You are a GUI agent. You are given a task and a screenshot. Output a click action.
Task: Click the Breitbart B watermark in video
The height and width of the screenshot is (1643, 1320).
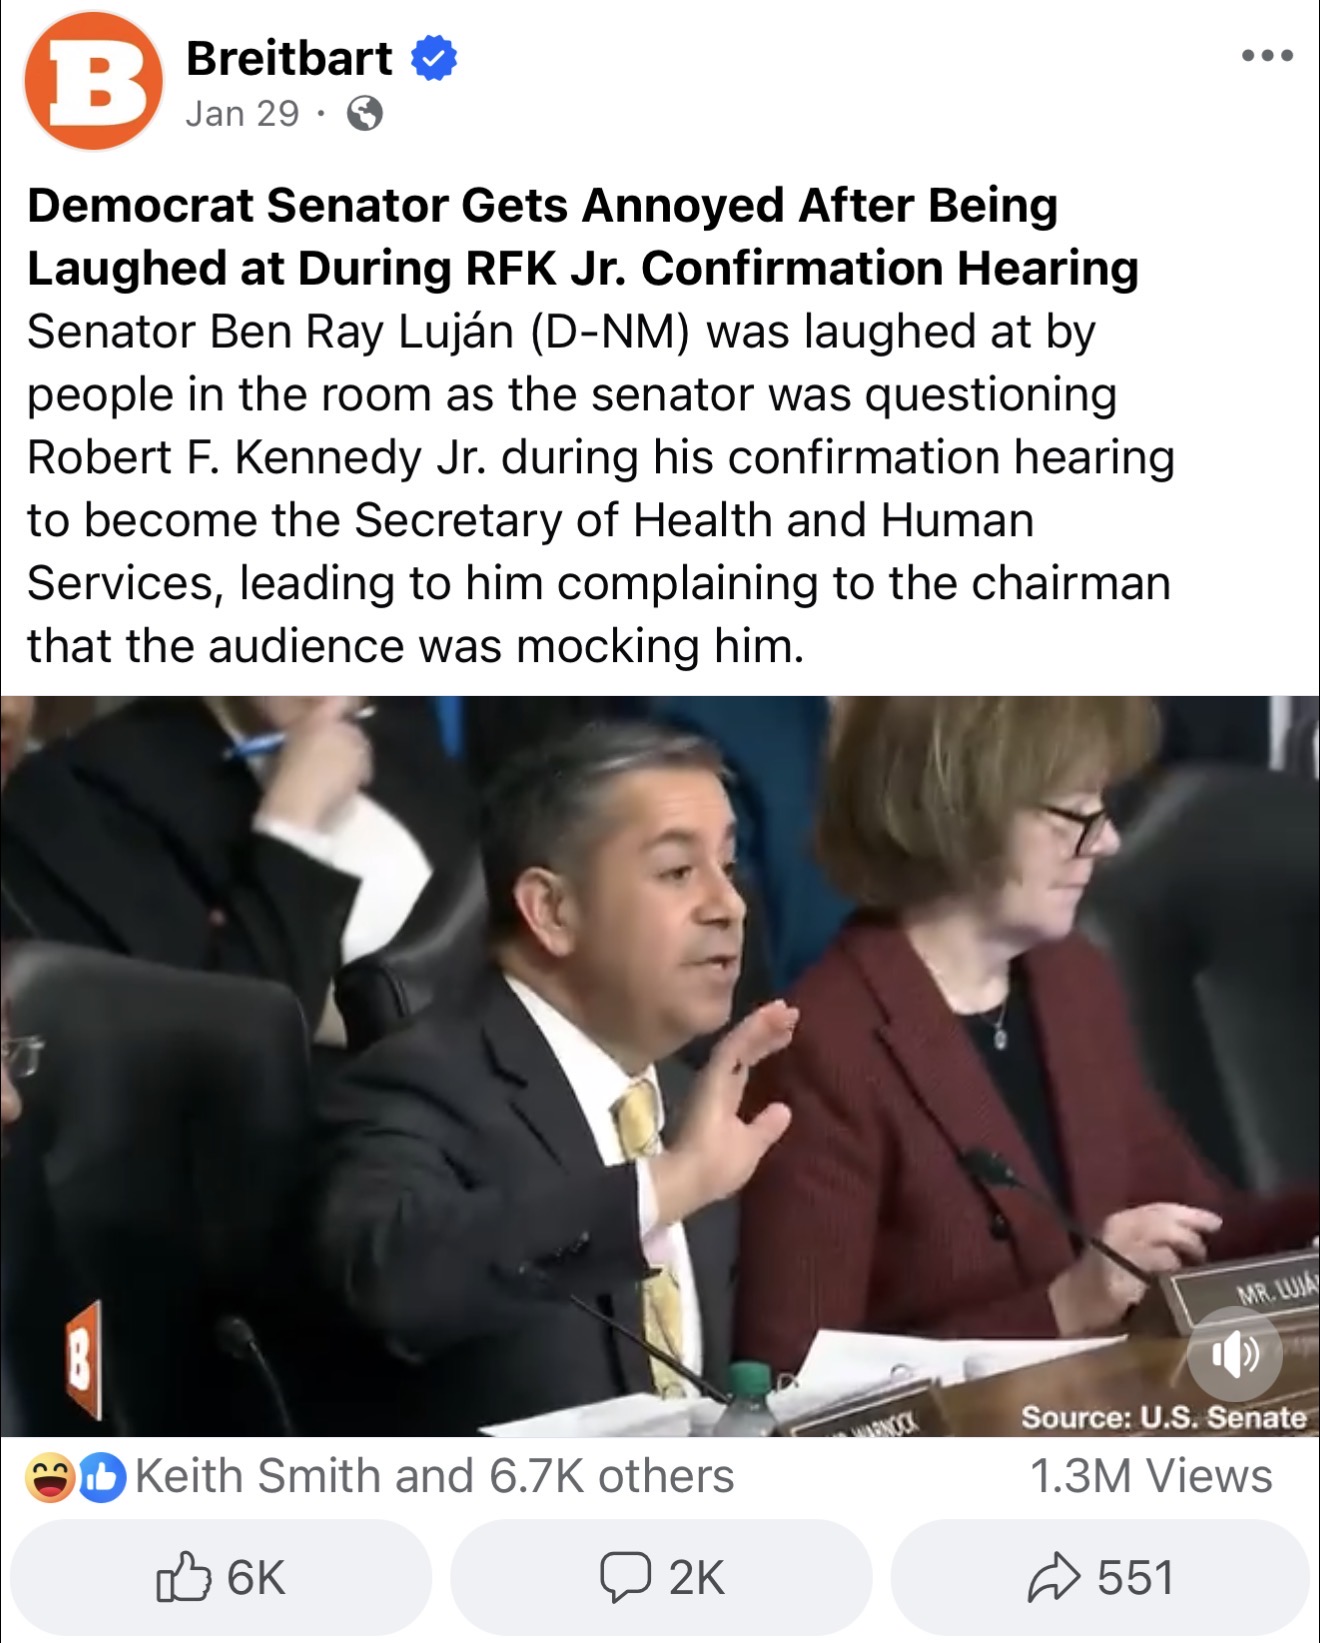[x=84, y=1359]
